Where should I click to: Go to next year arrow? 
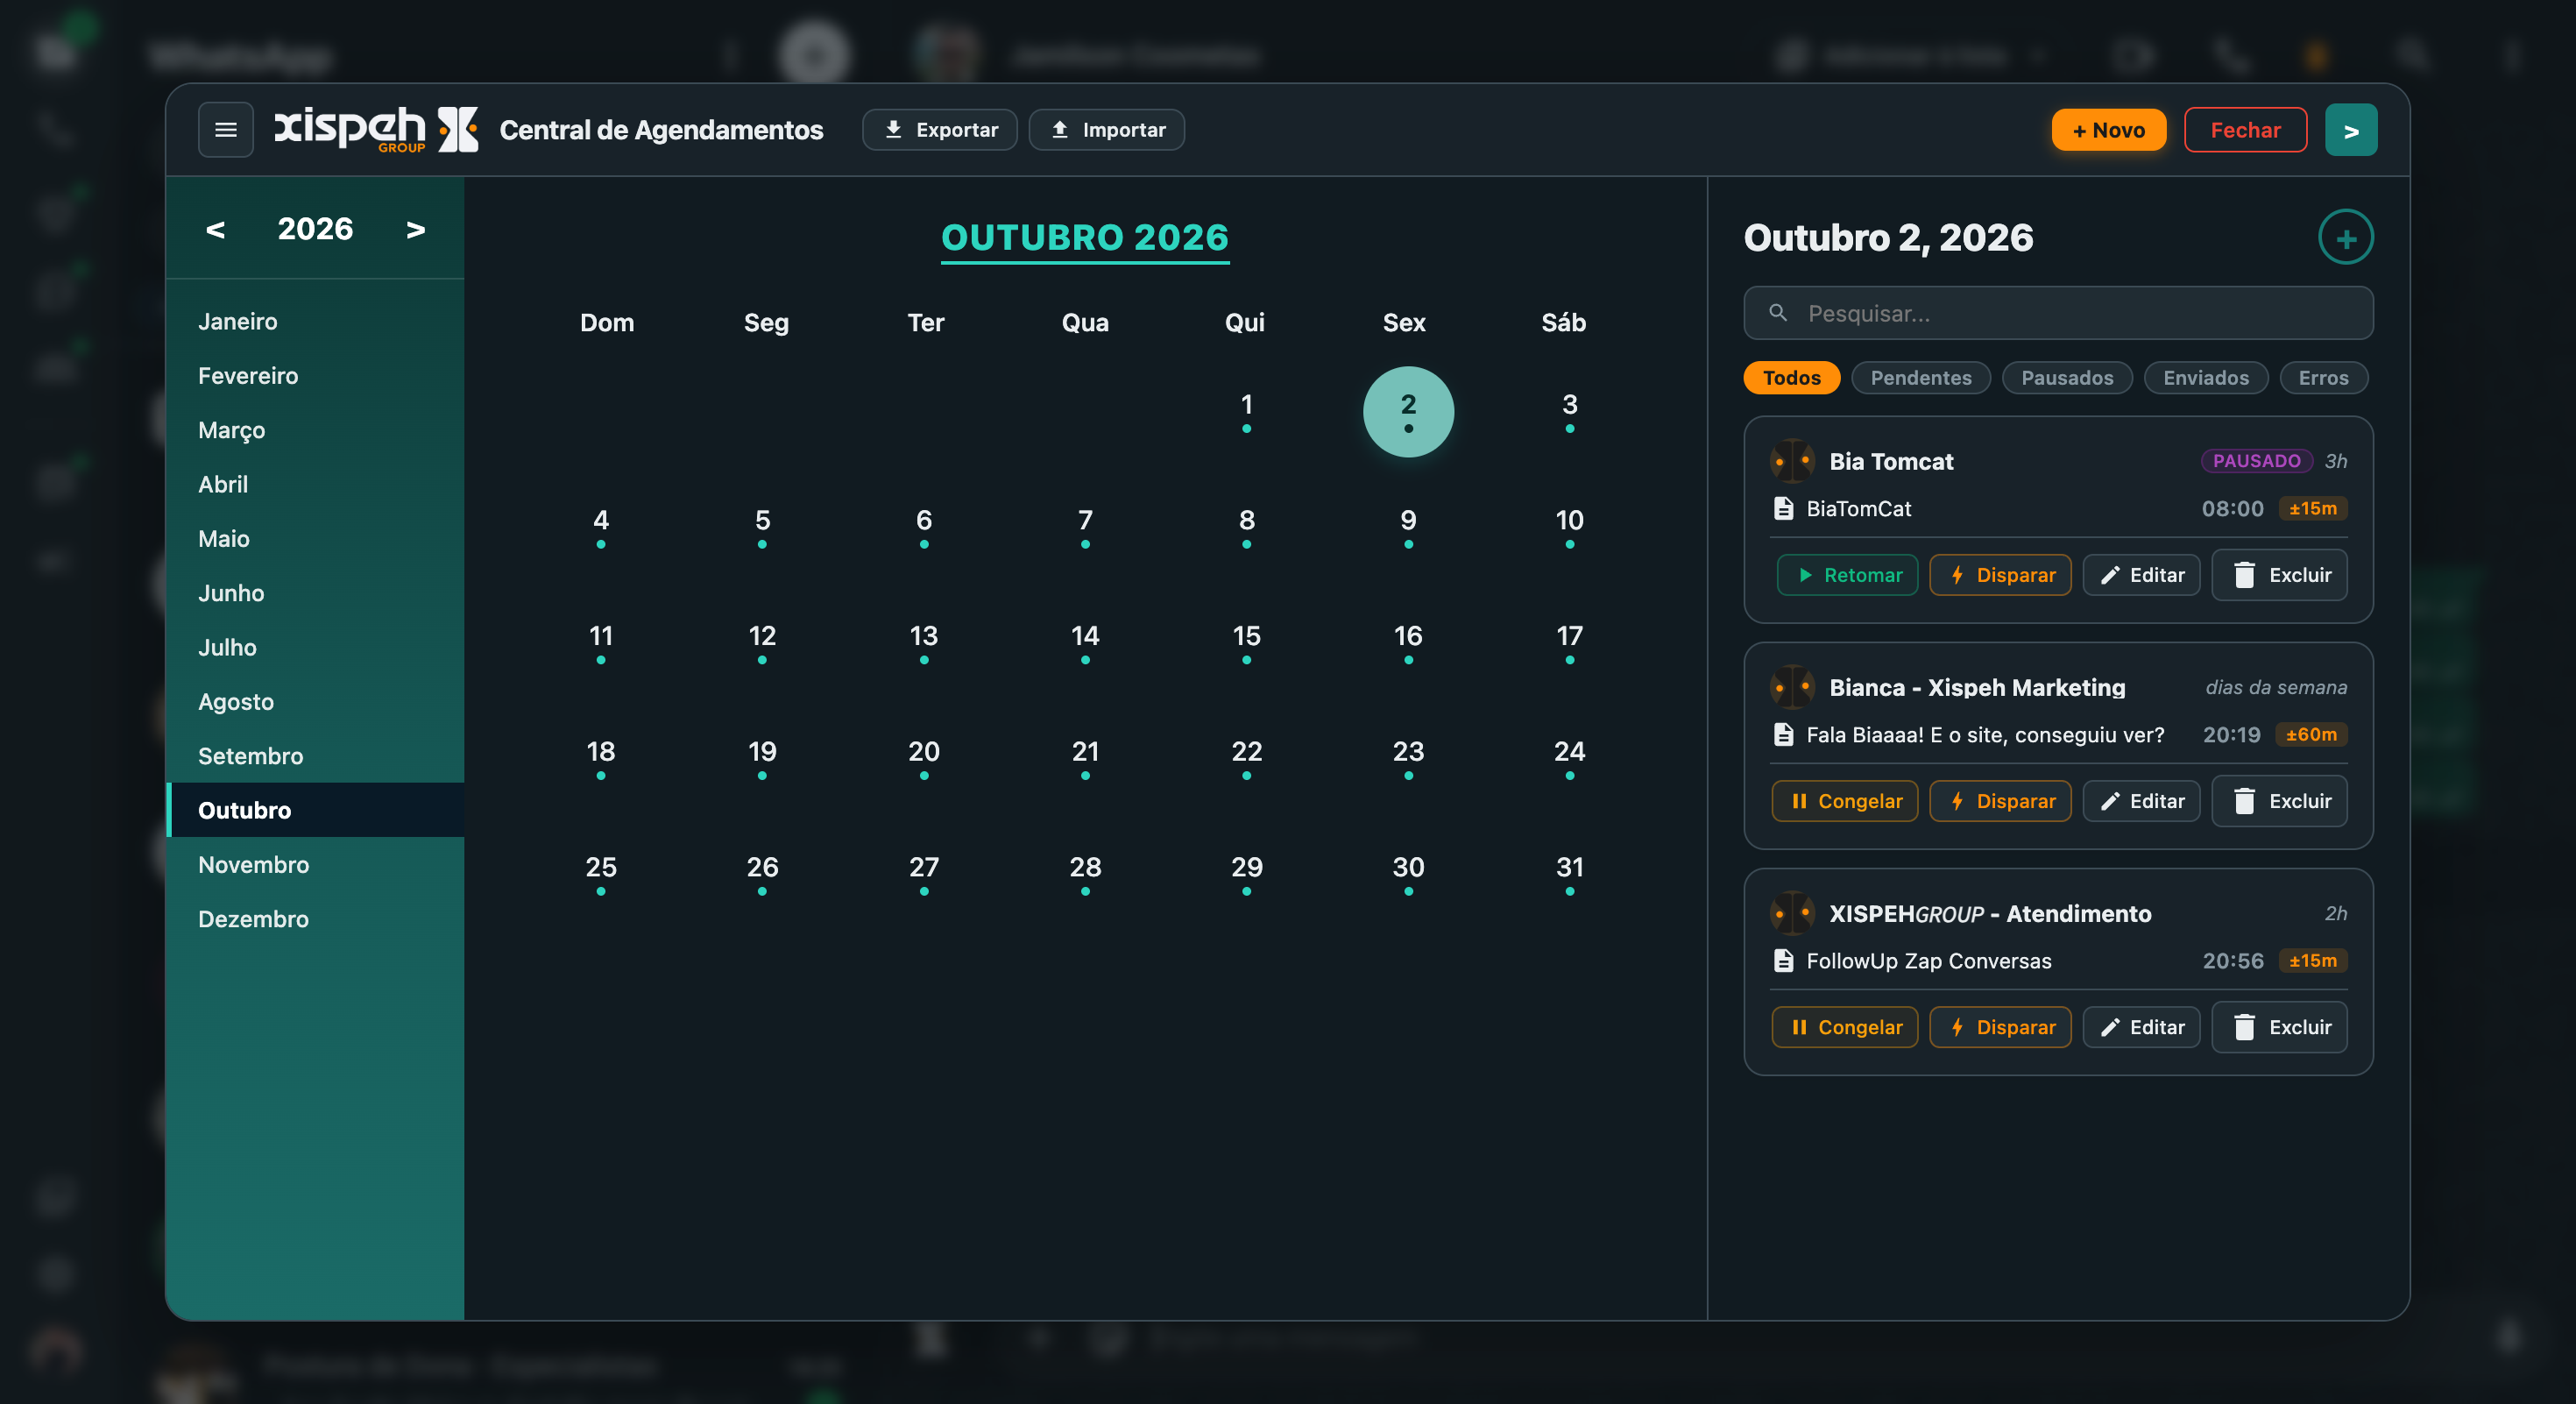coord(415,229)
